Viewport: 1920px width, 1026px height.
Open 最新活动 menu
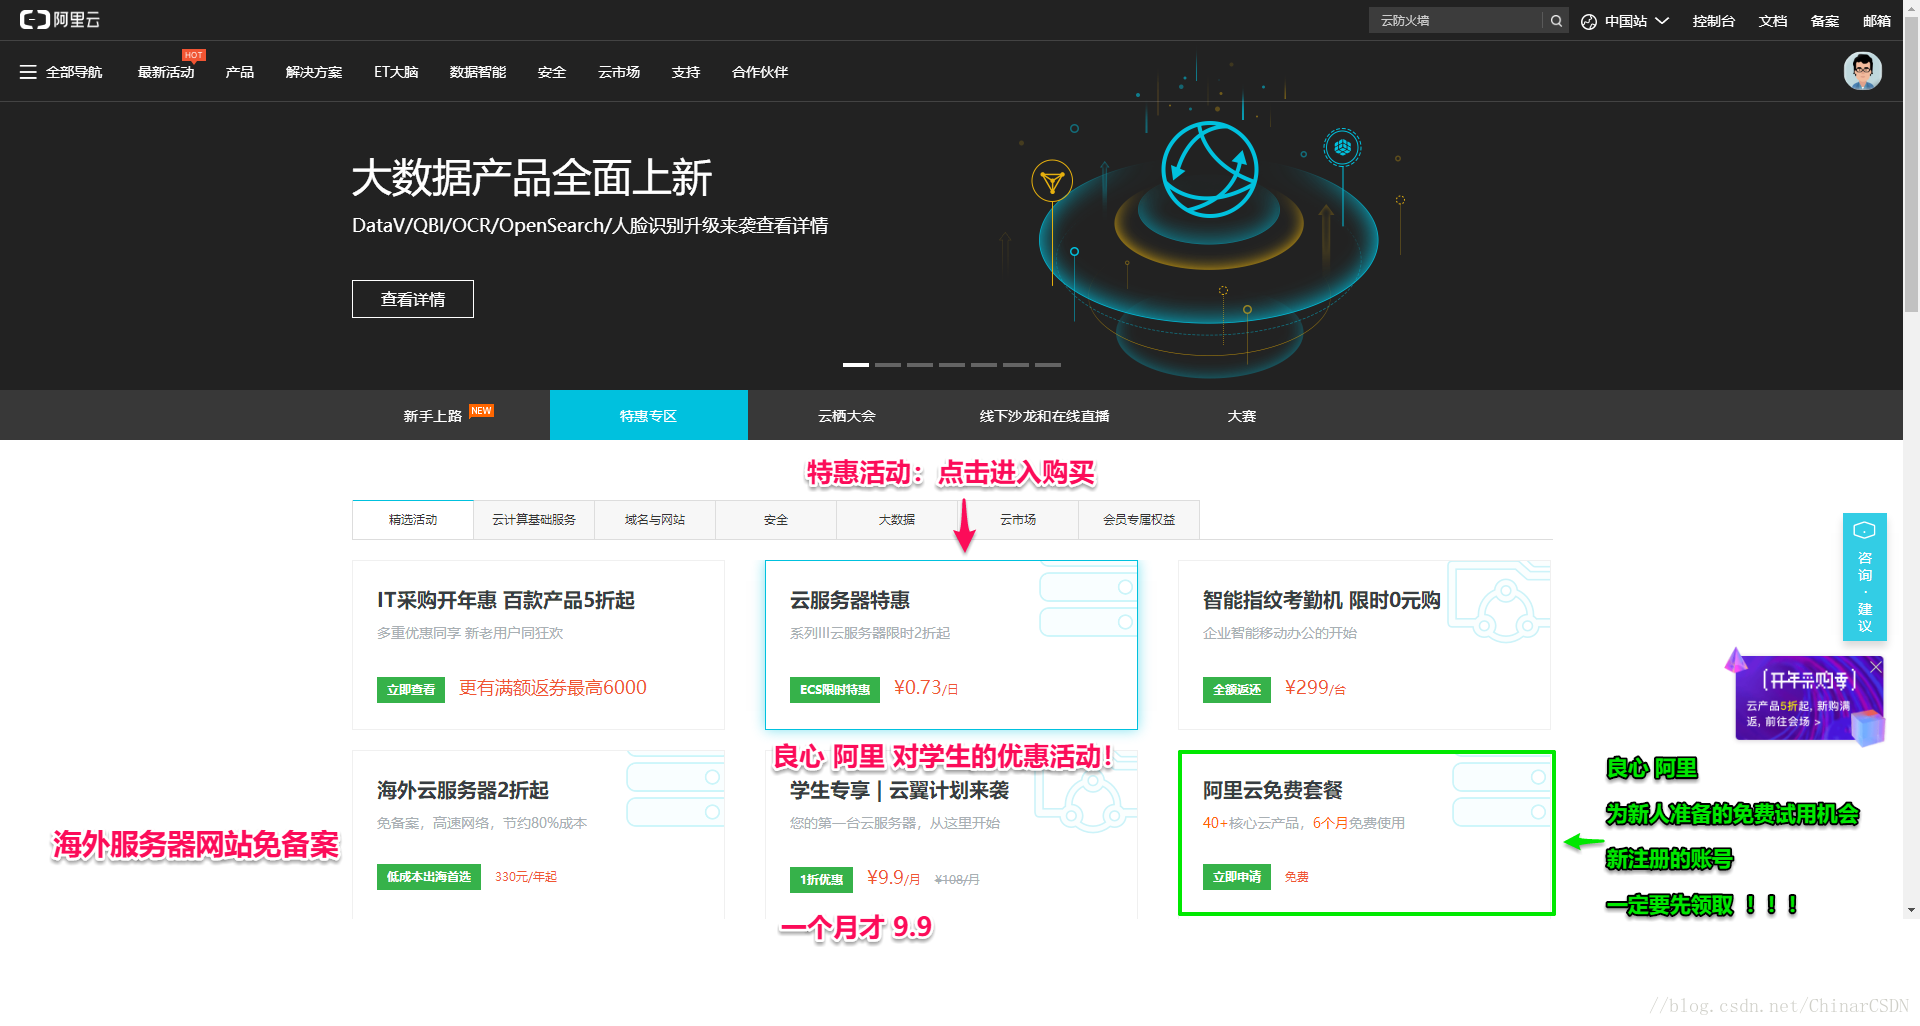pyautogui.click(x=166, y=72)
